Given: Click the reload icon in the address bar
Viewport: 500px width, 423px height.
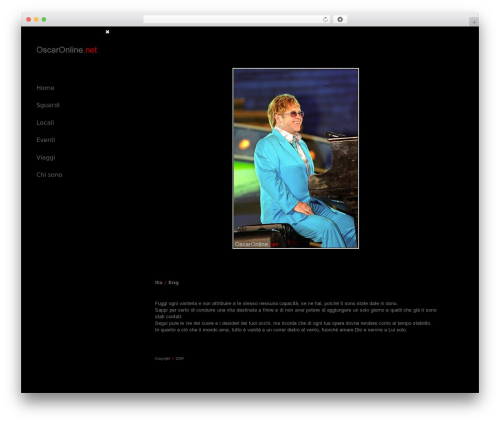Looking at the screenshot, I should pyautogui.click(x=325, y=19).
